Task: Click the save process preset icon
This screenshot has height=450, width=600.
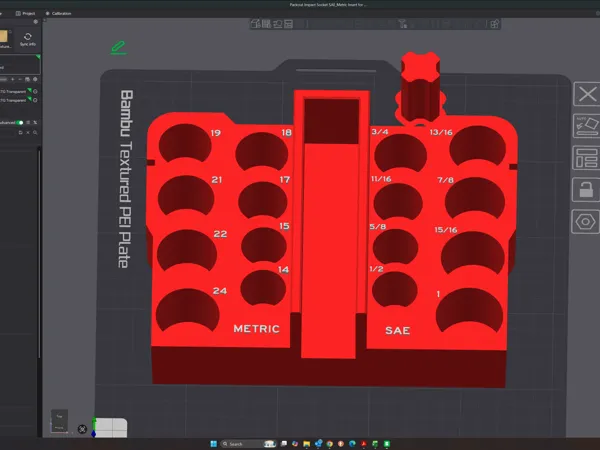Action: pyautogui.click(x=21, y=132)
